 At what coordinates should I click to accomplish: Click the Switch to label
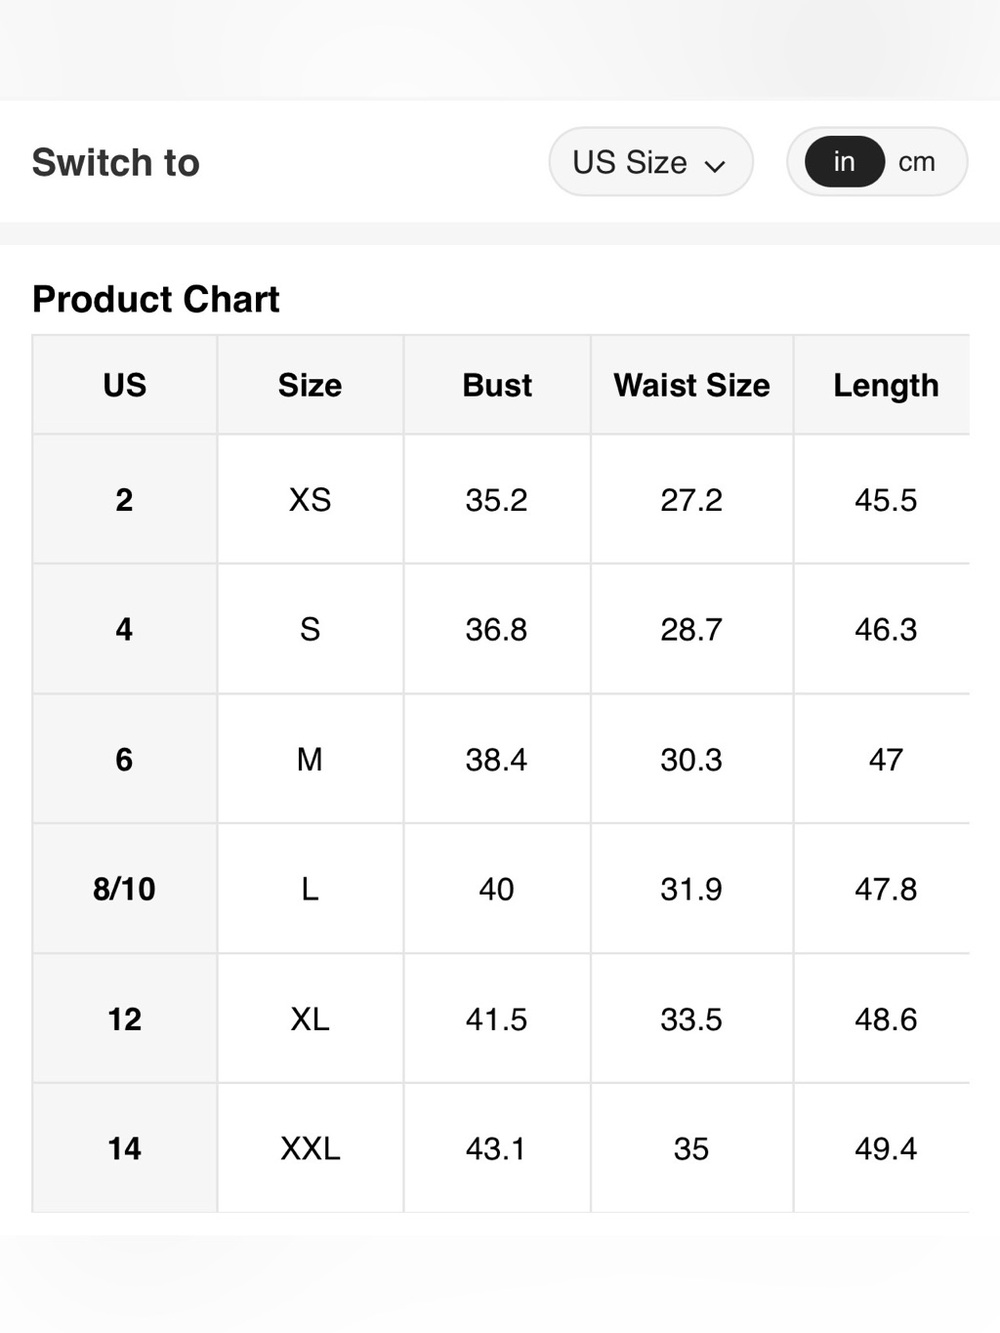pos(116,162)
